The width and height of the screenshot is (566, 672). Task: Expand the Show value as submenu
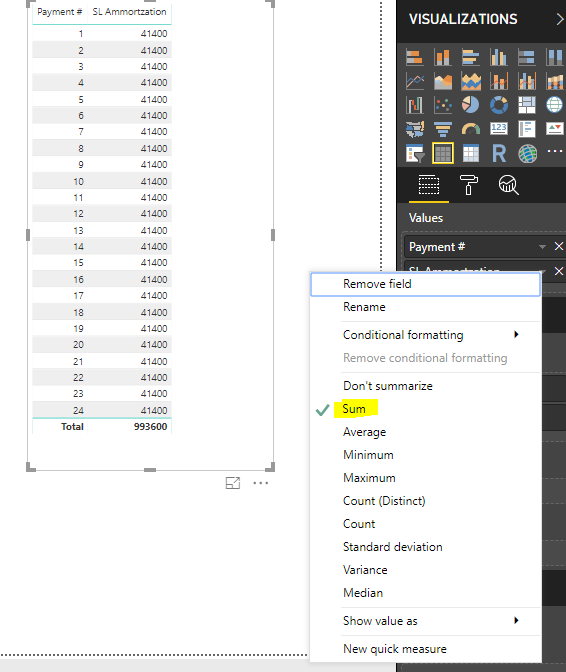(x=425, y=621)
